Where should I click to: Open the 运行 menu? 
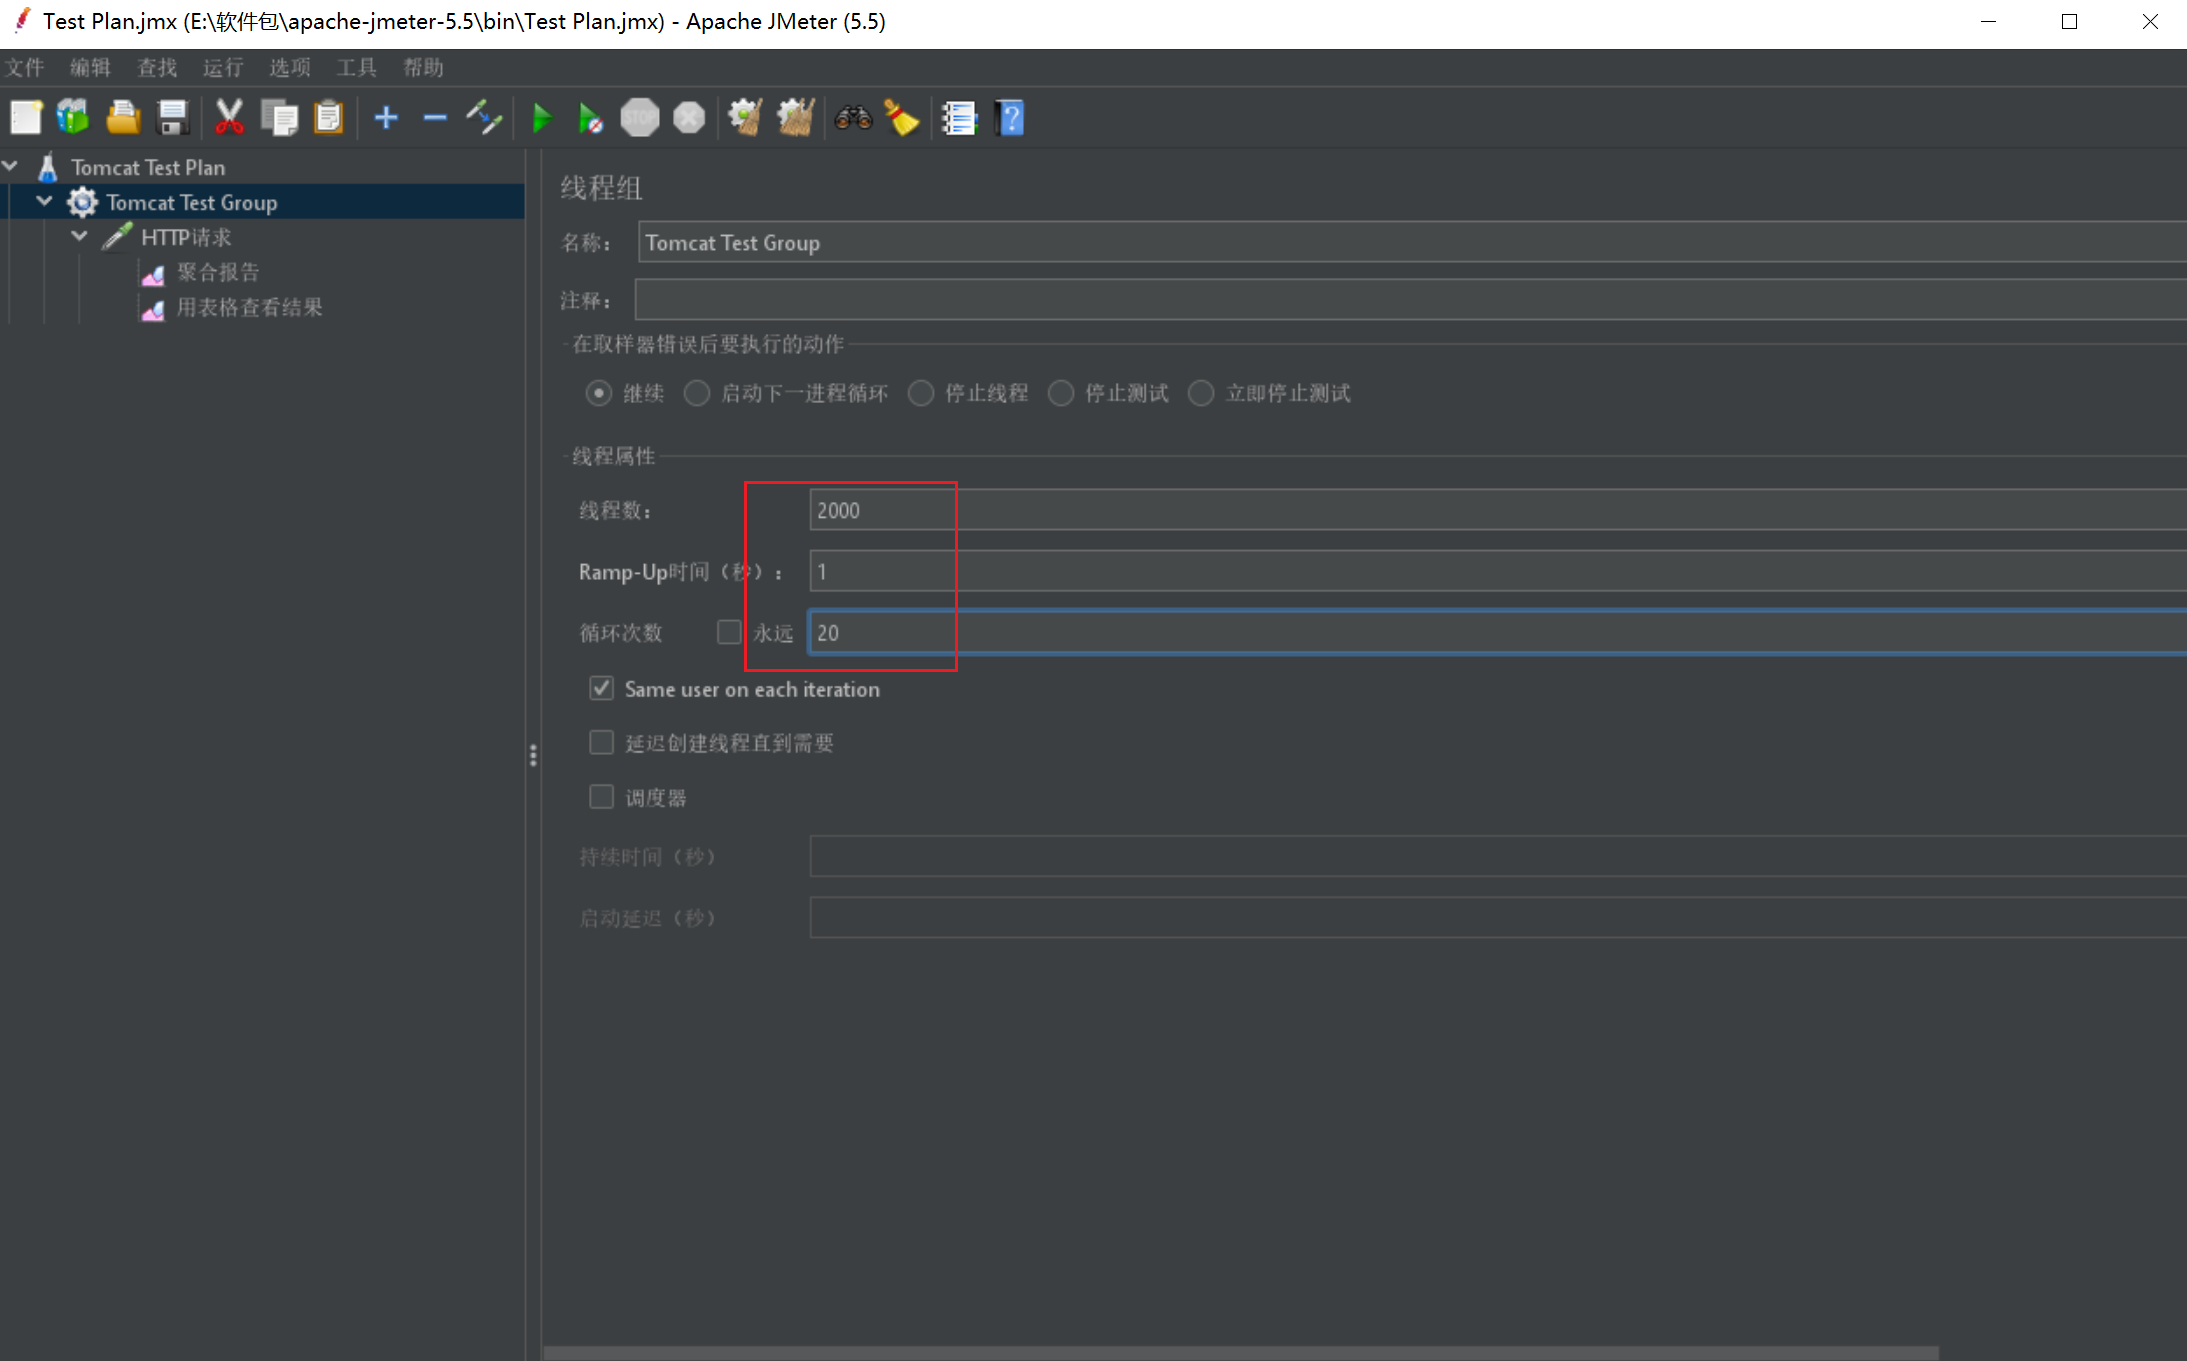[x=223, y=67]
